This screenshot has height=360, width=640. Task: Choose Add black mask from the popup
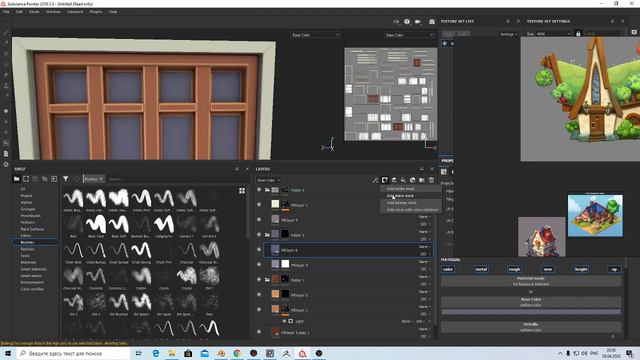(x=411, y=196)
